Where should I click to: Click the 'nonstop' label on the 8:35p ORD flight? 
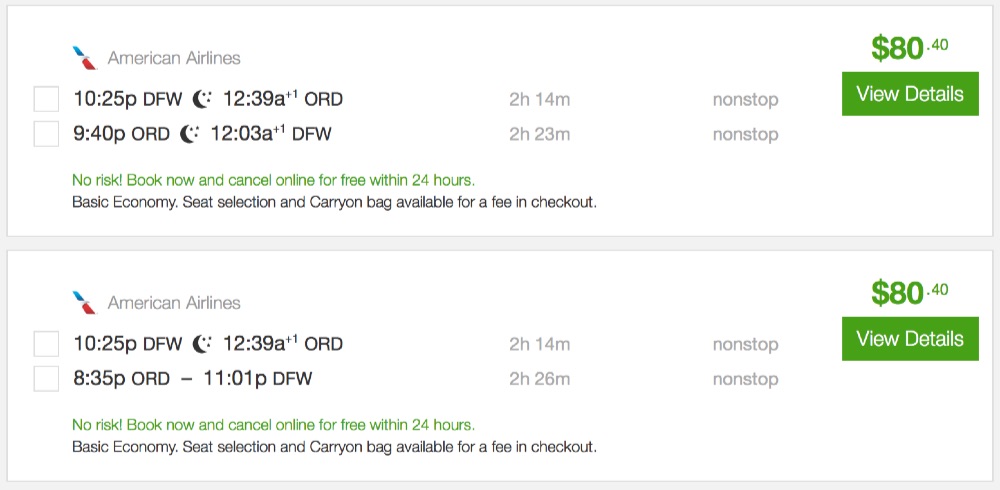click(x=745, y=379)
